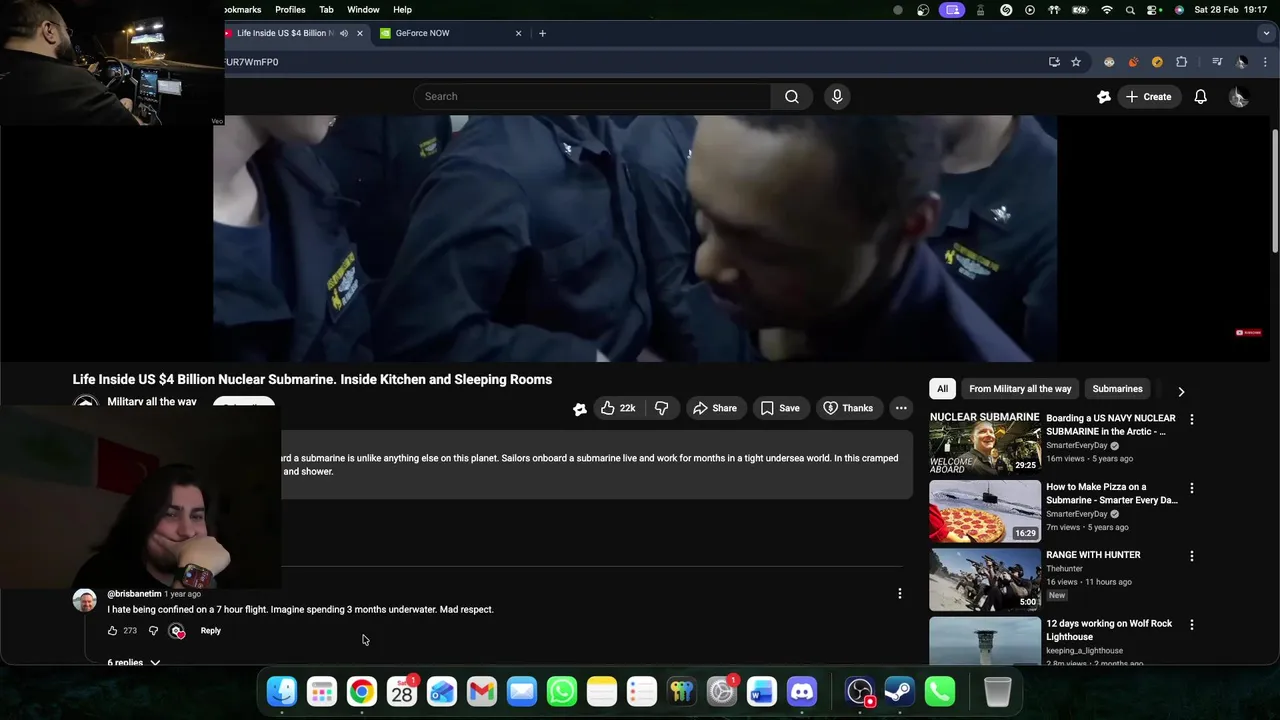
Task: Dislike the submarine video
Action: (662, 408)
